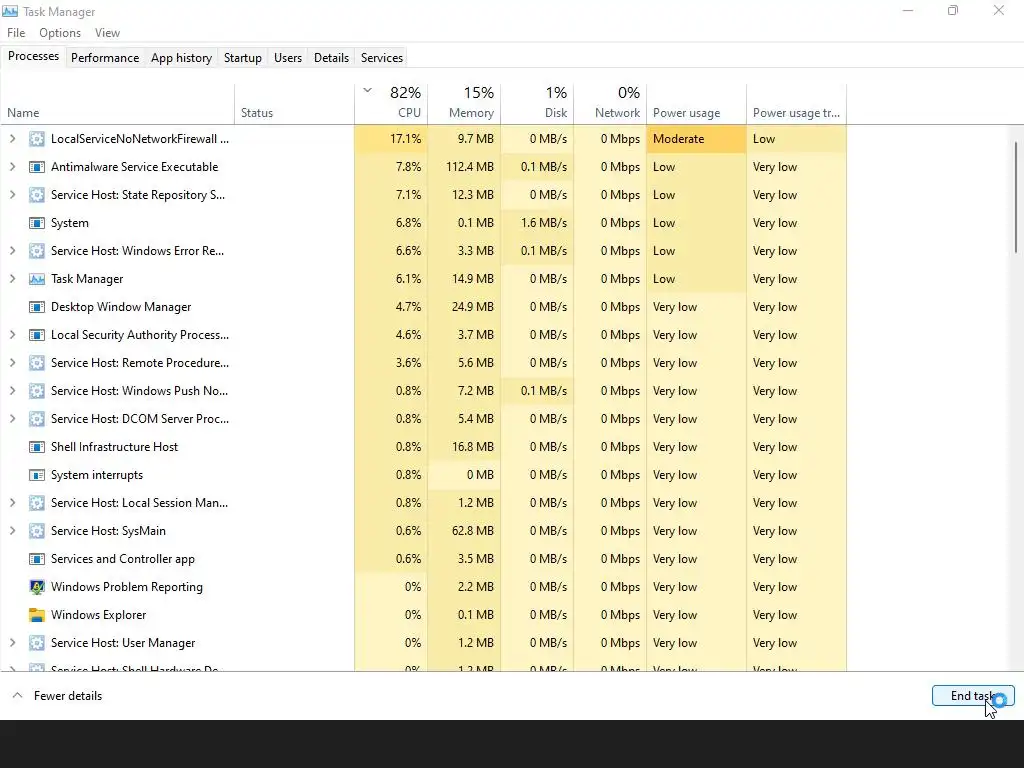Switch to the App history tab
Viewport: 1024px width, 768px height.
coord(182,57)
